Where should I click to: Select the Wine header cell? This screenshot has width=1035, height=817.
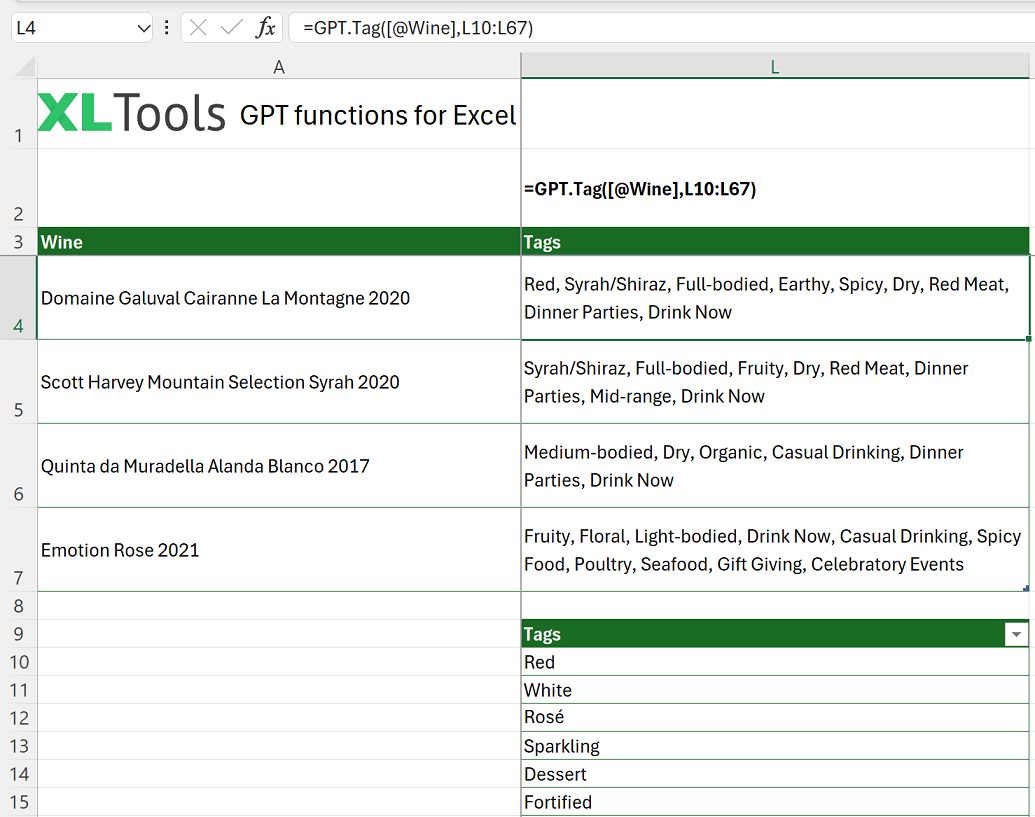tap(279, 241)
